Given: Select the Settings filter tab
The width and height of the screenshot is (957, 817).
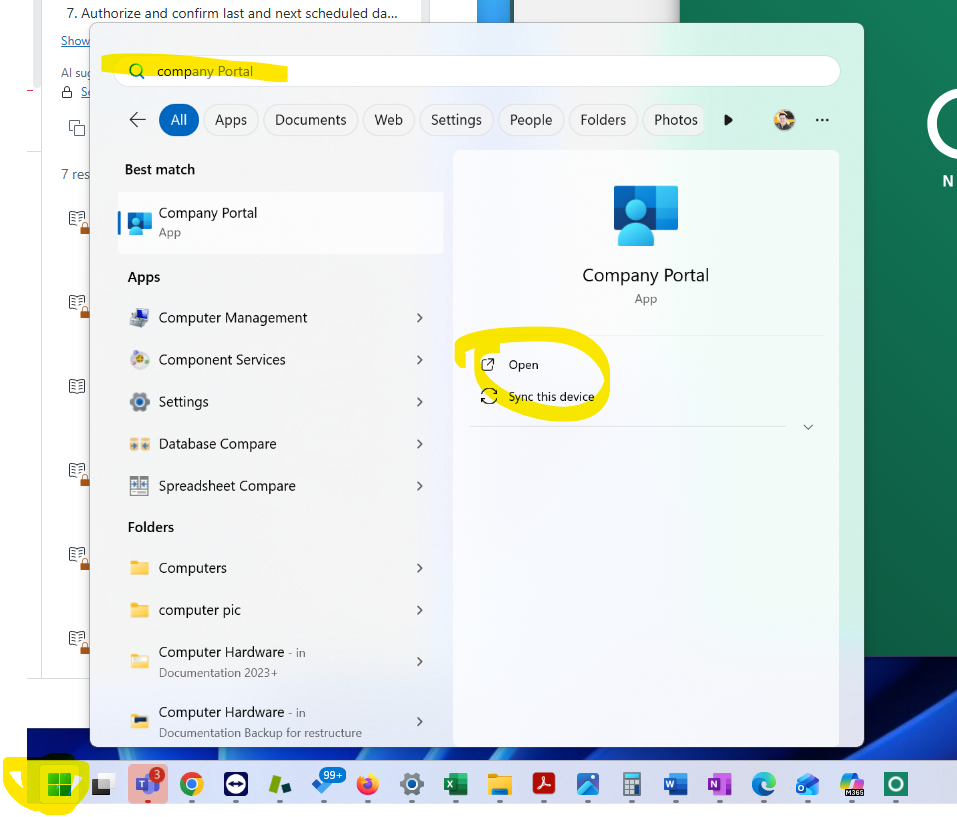Looking at the screenshot, I should click(456, 120).
